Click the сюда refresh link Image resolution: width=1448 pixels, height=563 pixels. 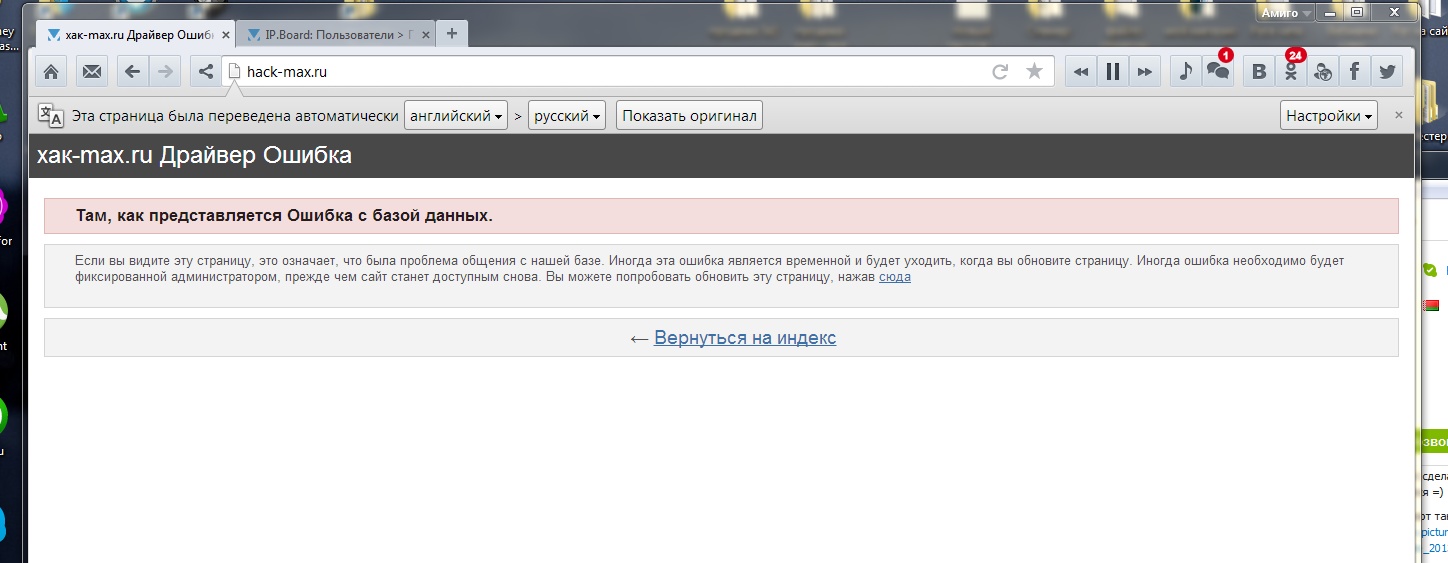[894, 277]
